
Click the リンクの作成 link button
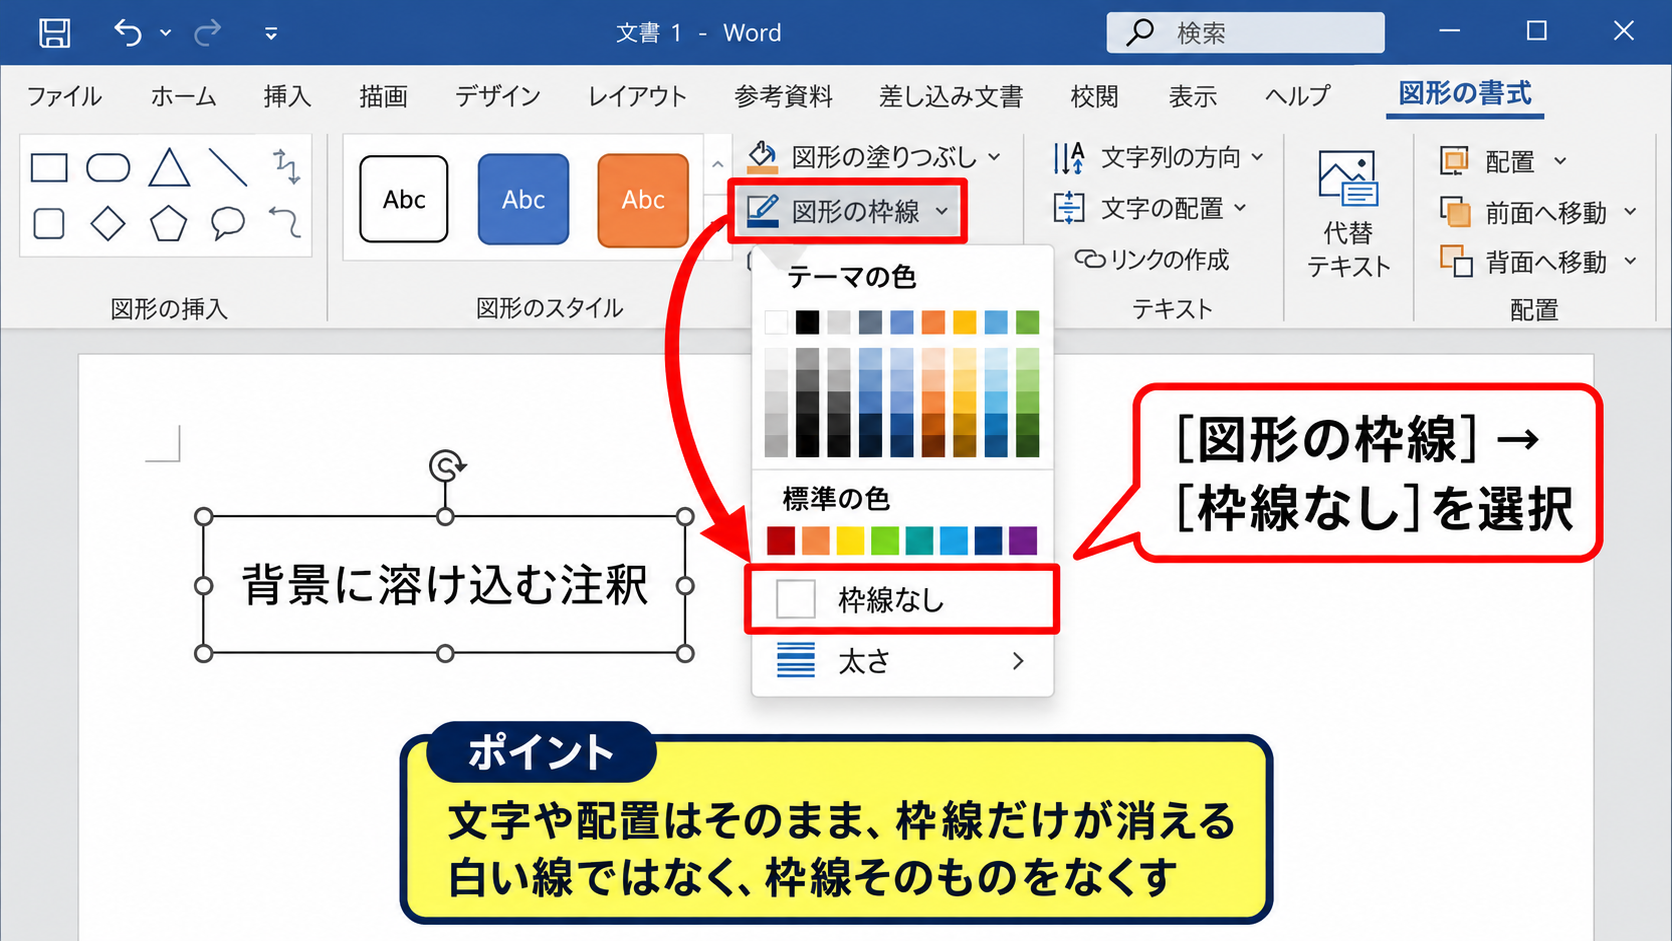coord(1152,259)
